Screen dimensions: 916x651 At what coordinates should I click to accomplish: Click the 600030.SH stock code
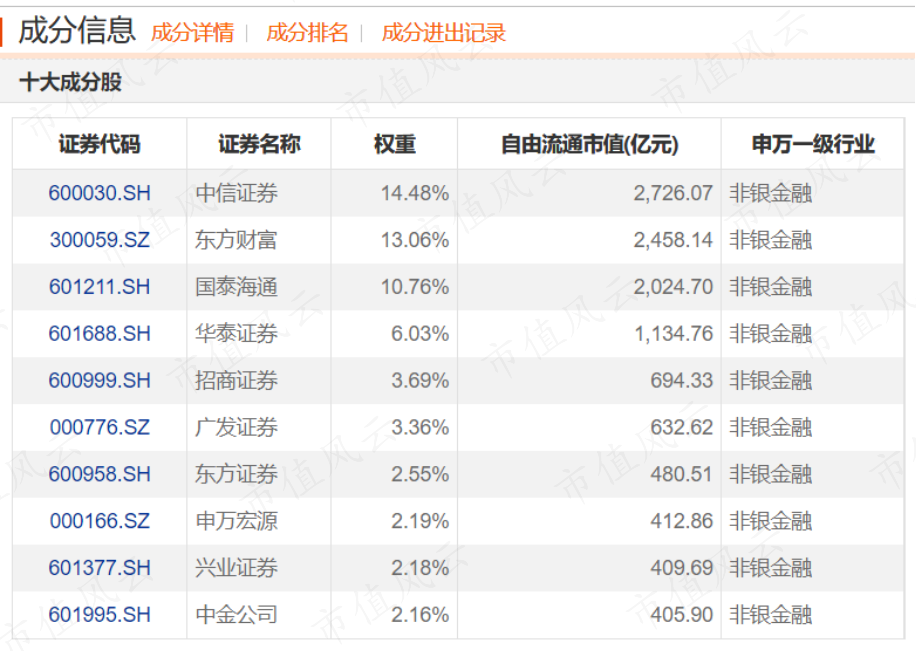pyautogui.click(x=99, y=193)
